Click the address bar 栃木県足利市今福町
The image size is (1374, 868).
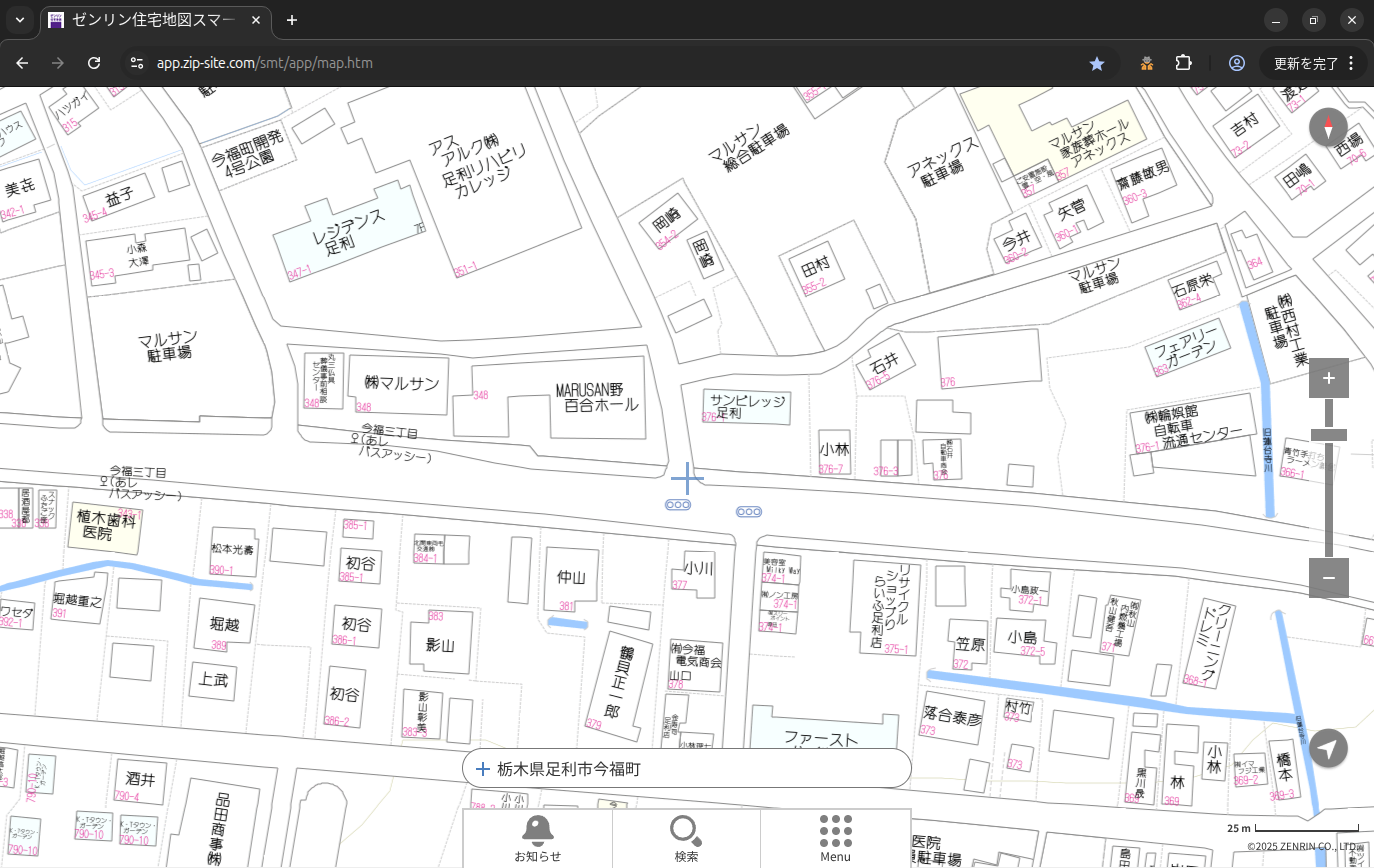click(687, 769)
